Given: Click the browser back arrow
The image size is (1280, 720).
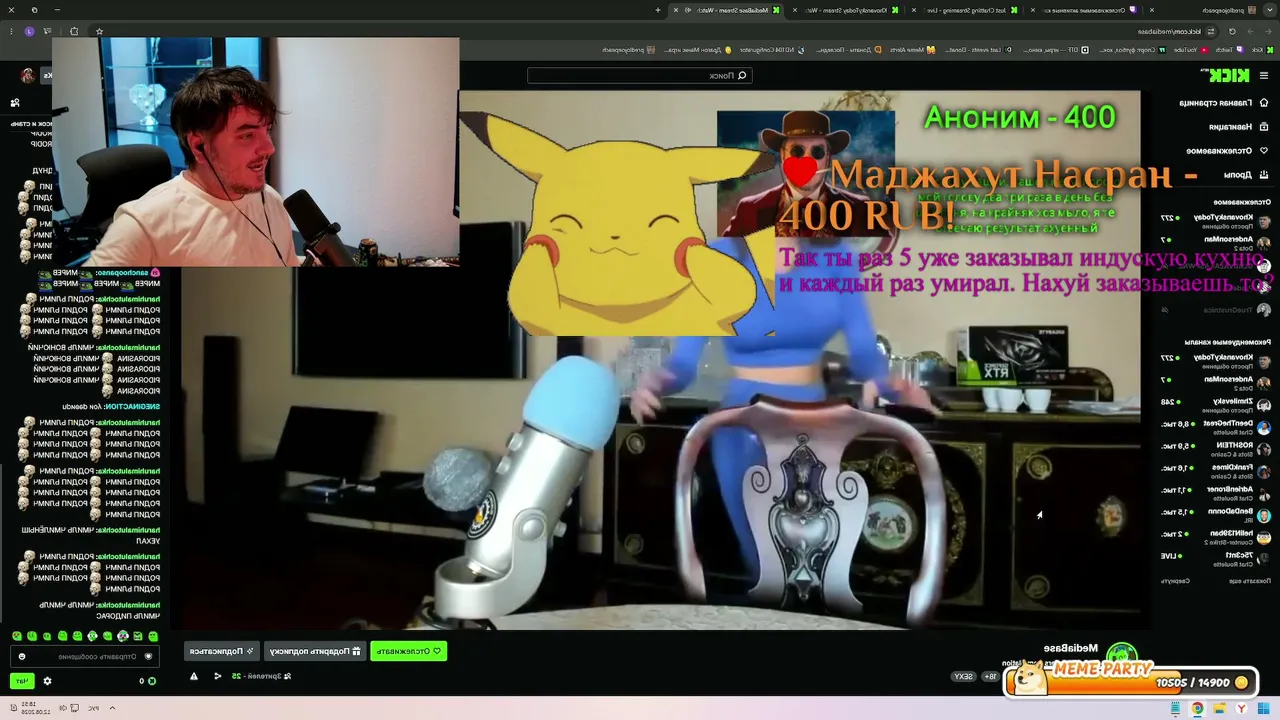Looking at the screenshot, I should click(x=1267, y=32).
